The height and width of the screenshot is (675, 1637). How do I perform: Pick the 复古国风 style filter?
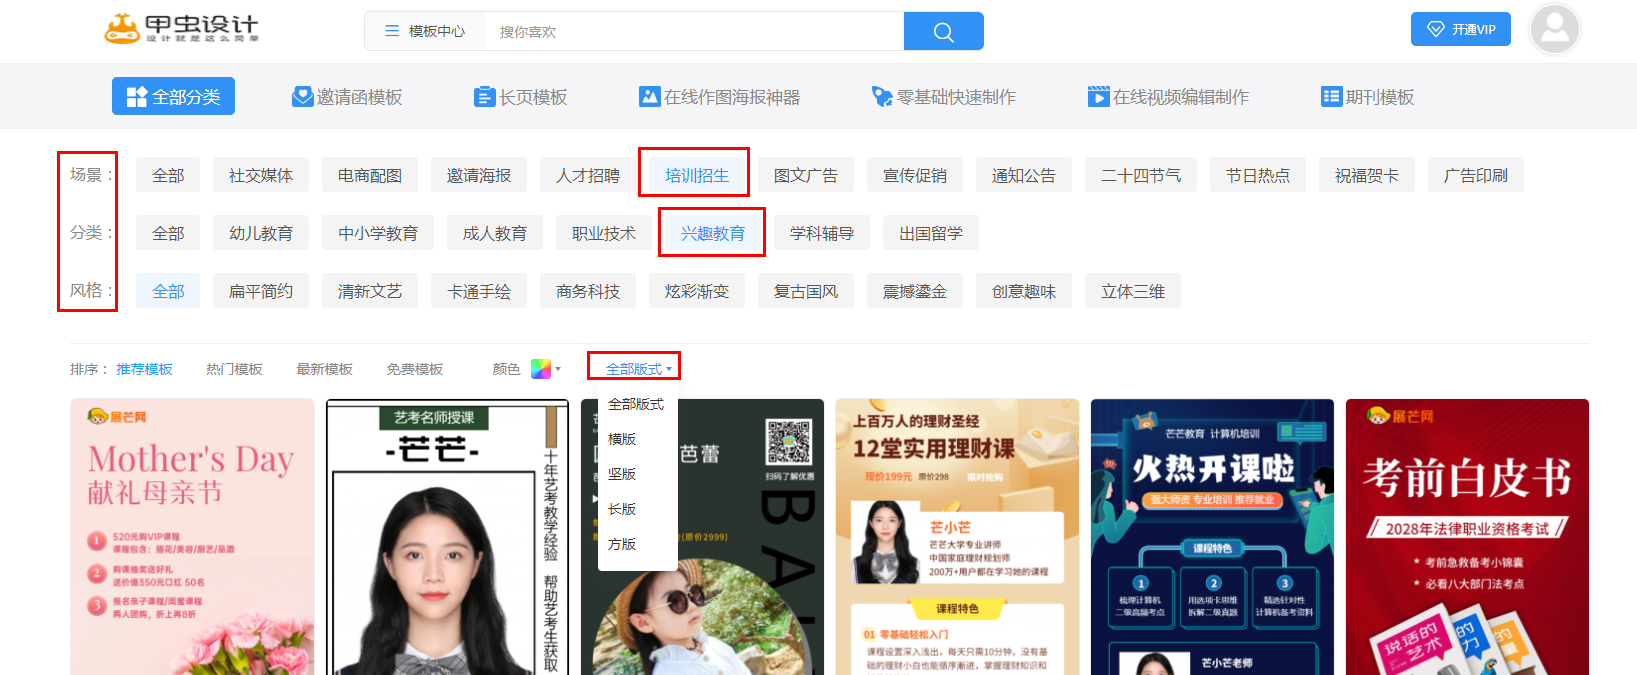(x=806, y=291)
